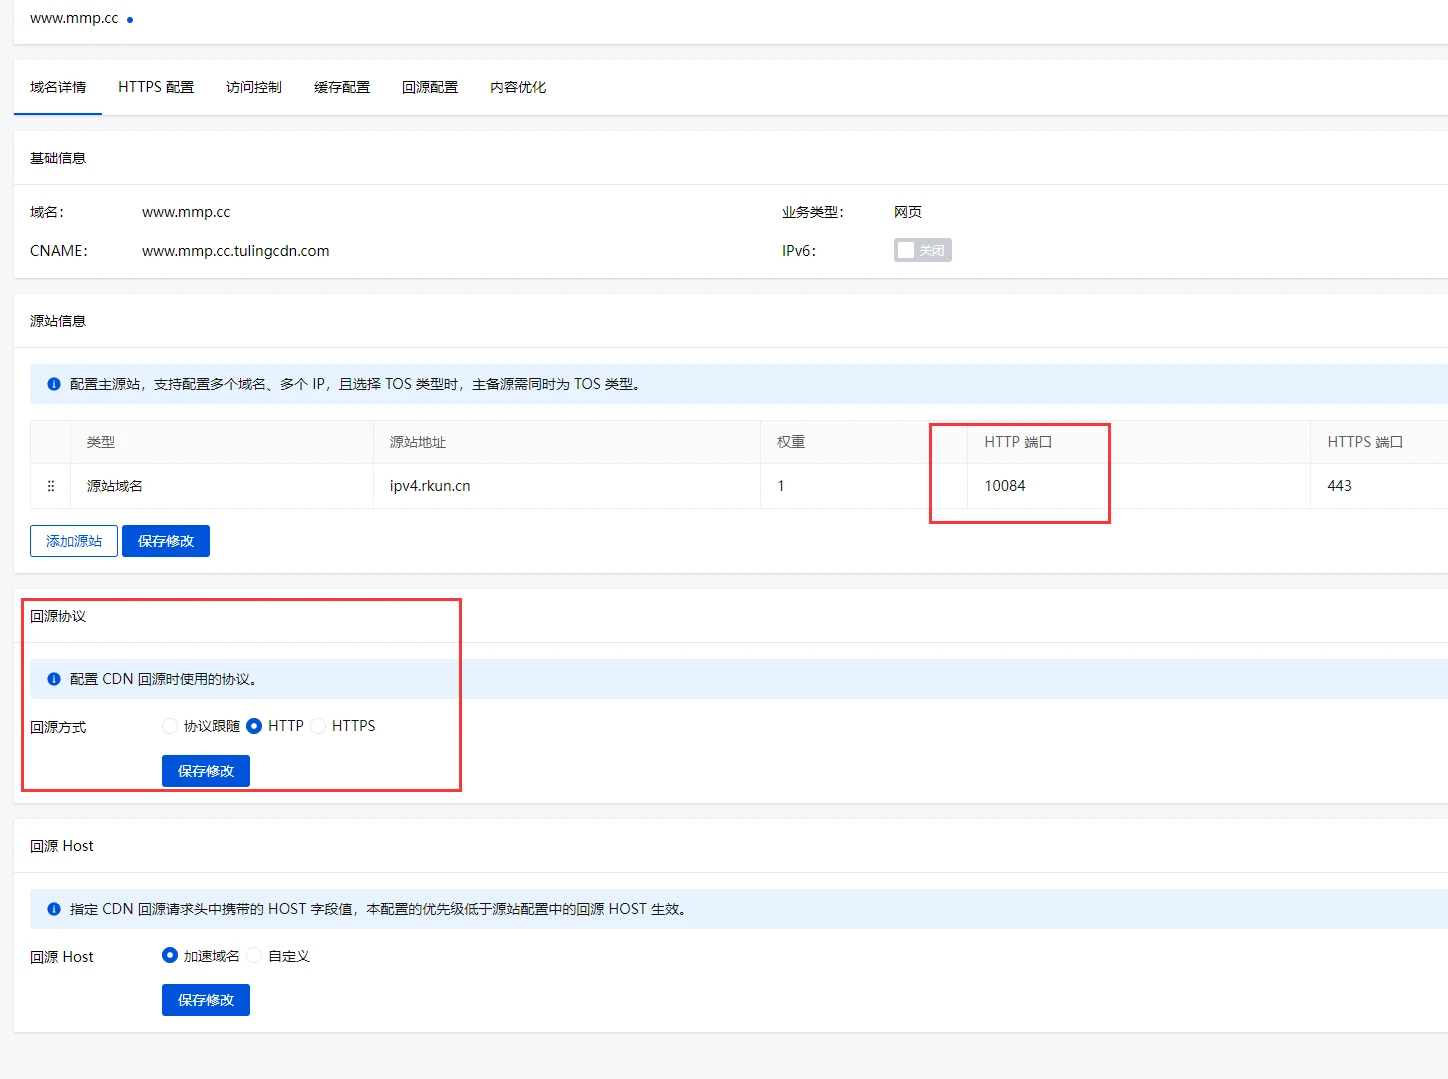Viewport: 1448px width, 1079px height.
Task: Switch to 缓存配置 tab
Action: click(342, 87)
